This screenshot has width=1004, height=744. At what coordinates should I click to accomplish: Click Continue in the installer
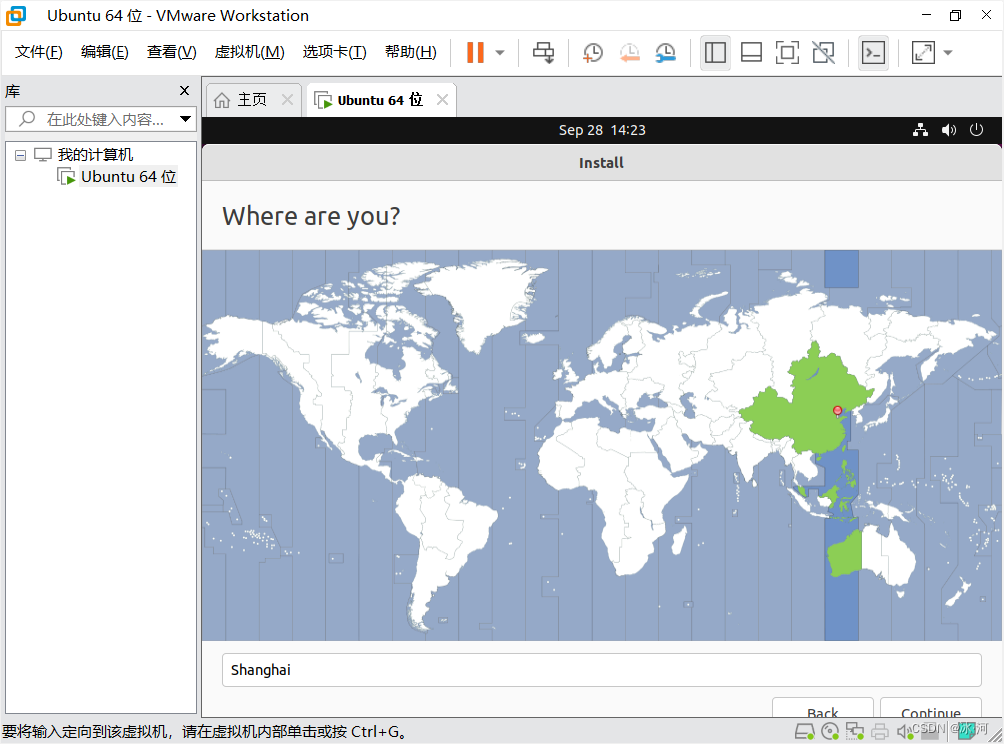pyautogui.click(x=931, y=708)
